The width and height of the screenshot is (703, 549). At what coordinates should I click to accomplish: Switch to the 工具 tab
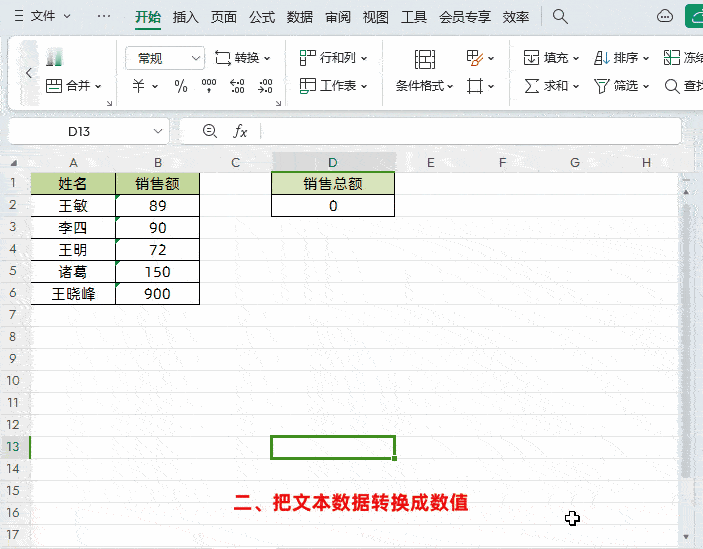[414, 17]
